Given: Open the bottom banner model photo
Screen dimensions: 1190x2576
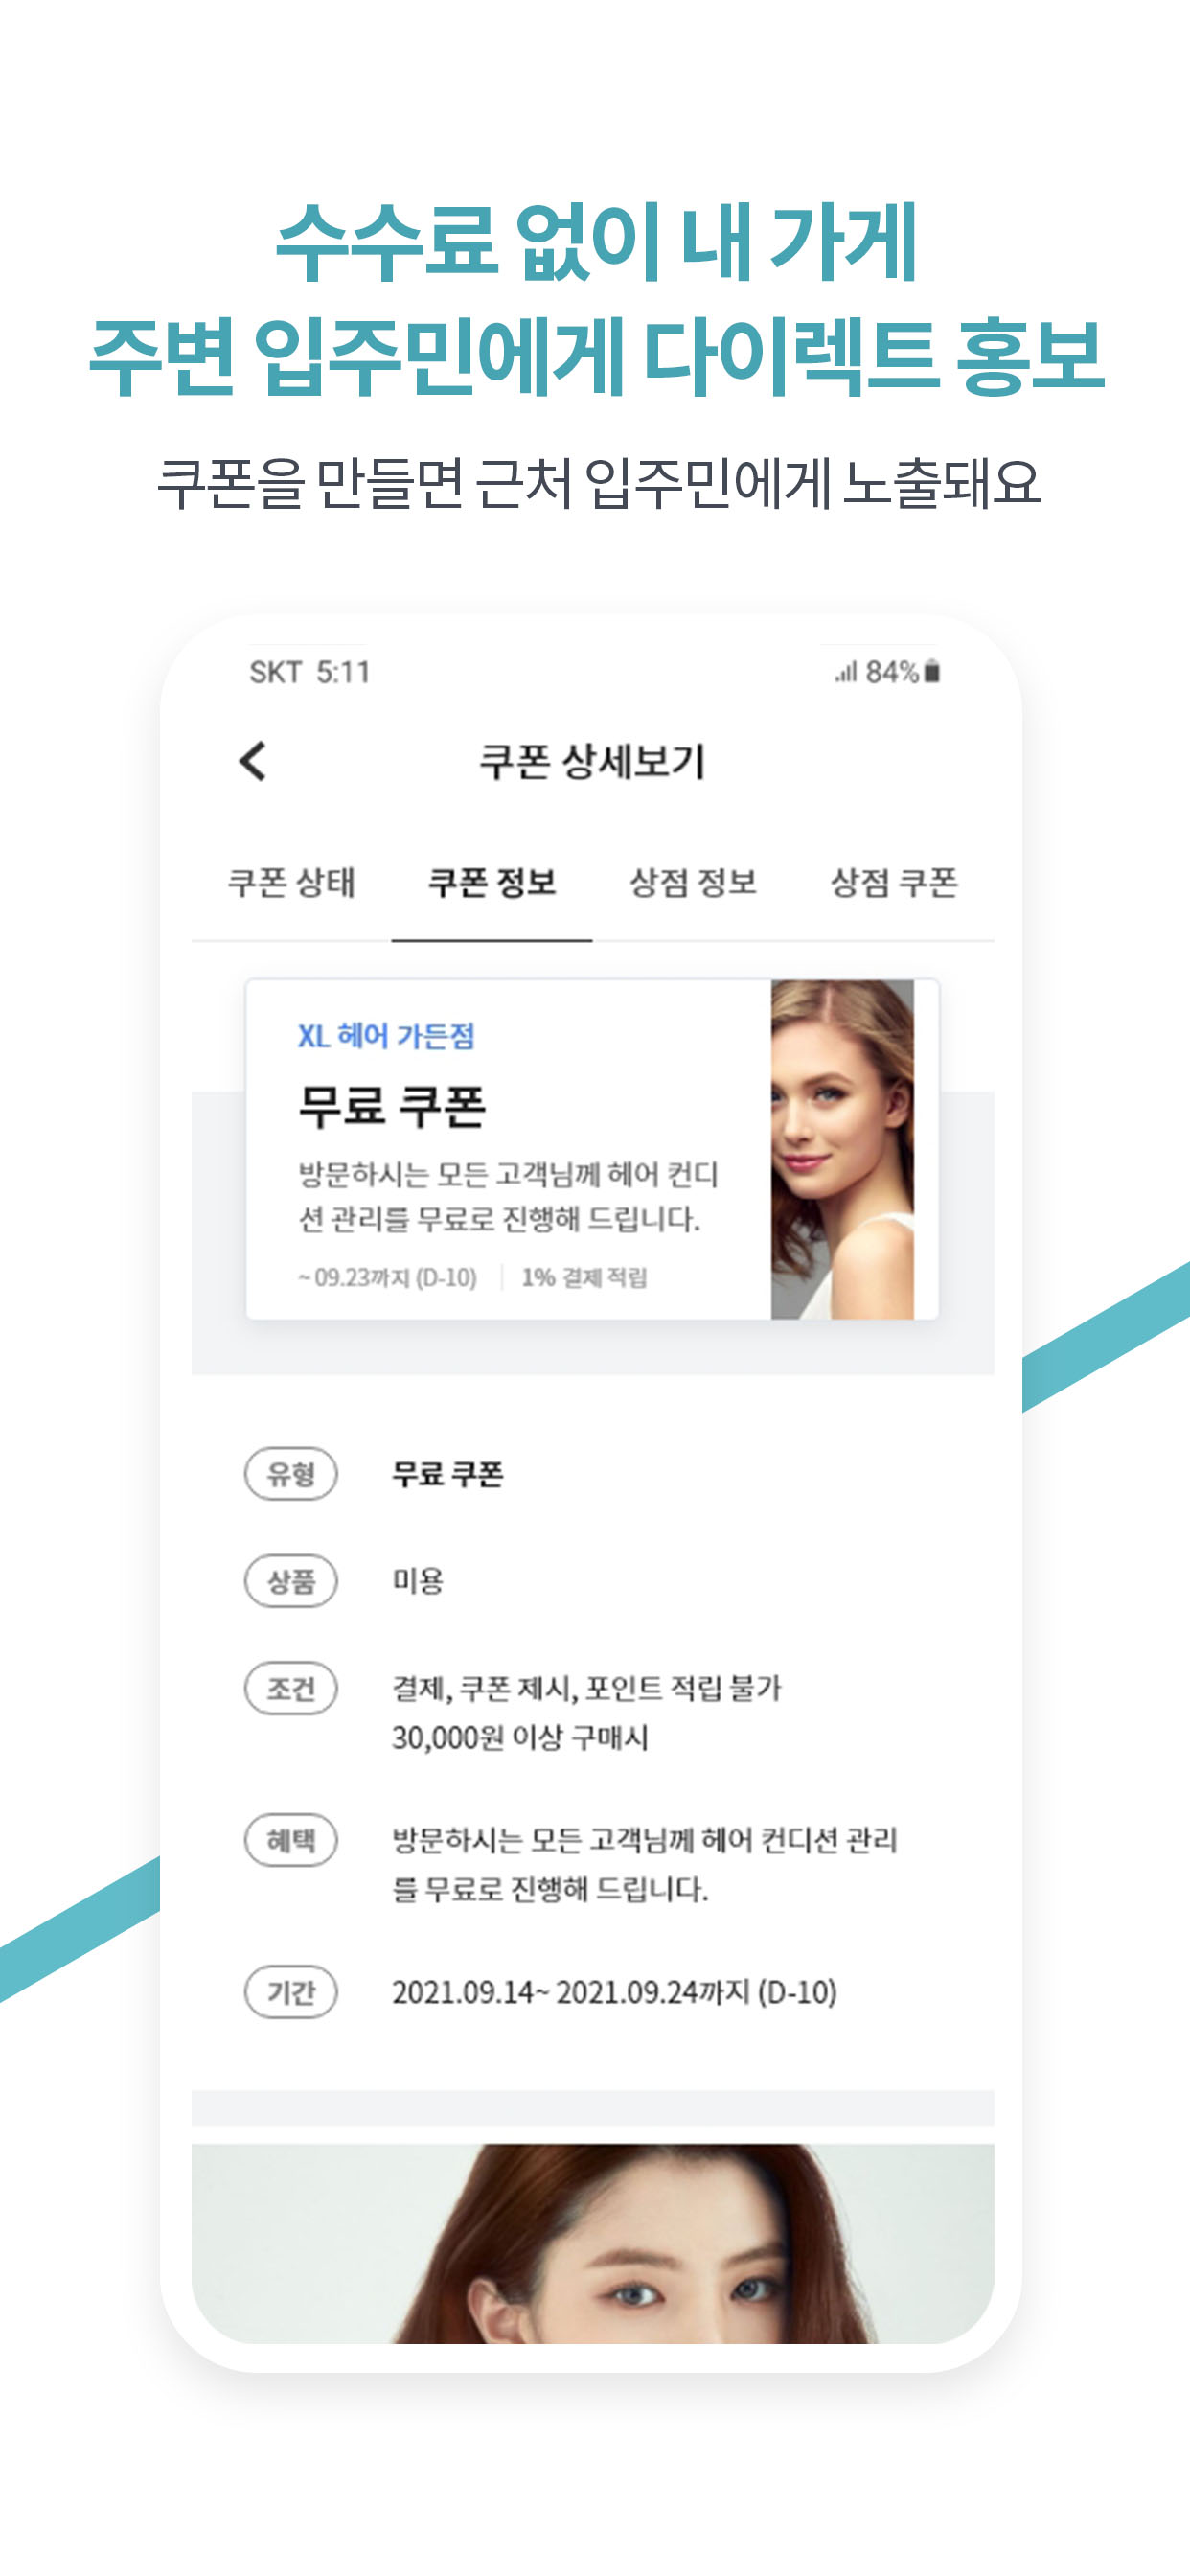Looking at the screenshot, I should 593,2243.
